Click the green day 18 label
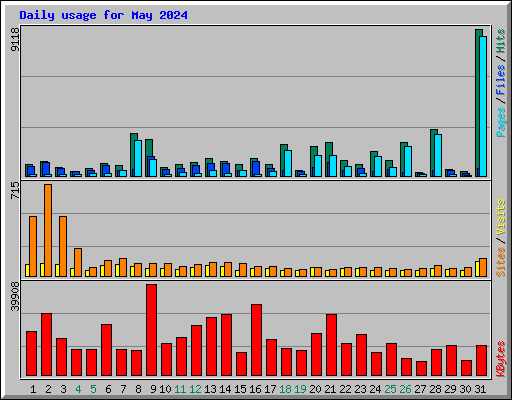 [x=285, y=389]
